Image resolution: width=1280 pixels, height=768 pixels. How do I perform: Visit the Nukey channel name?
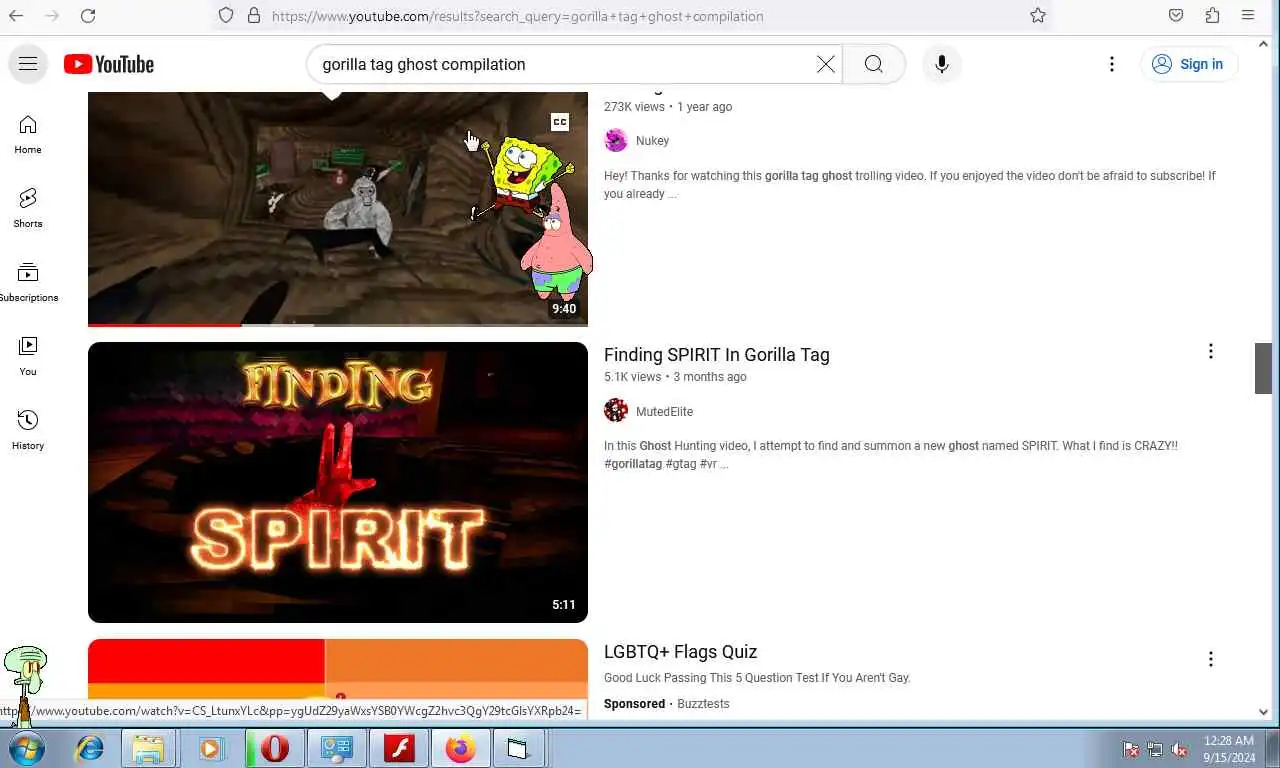(652, 141)
